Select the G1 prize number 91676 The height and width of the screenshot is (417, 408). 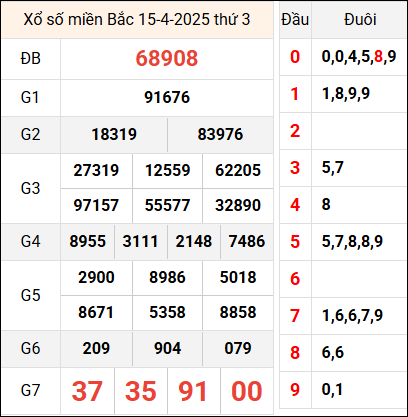tap(167, 97)
